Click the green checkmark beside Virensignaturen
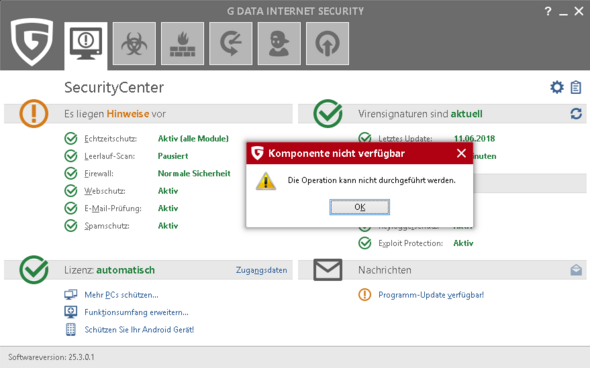 pyautogui.click(x=328, y=113)
